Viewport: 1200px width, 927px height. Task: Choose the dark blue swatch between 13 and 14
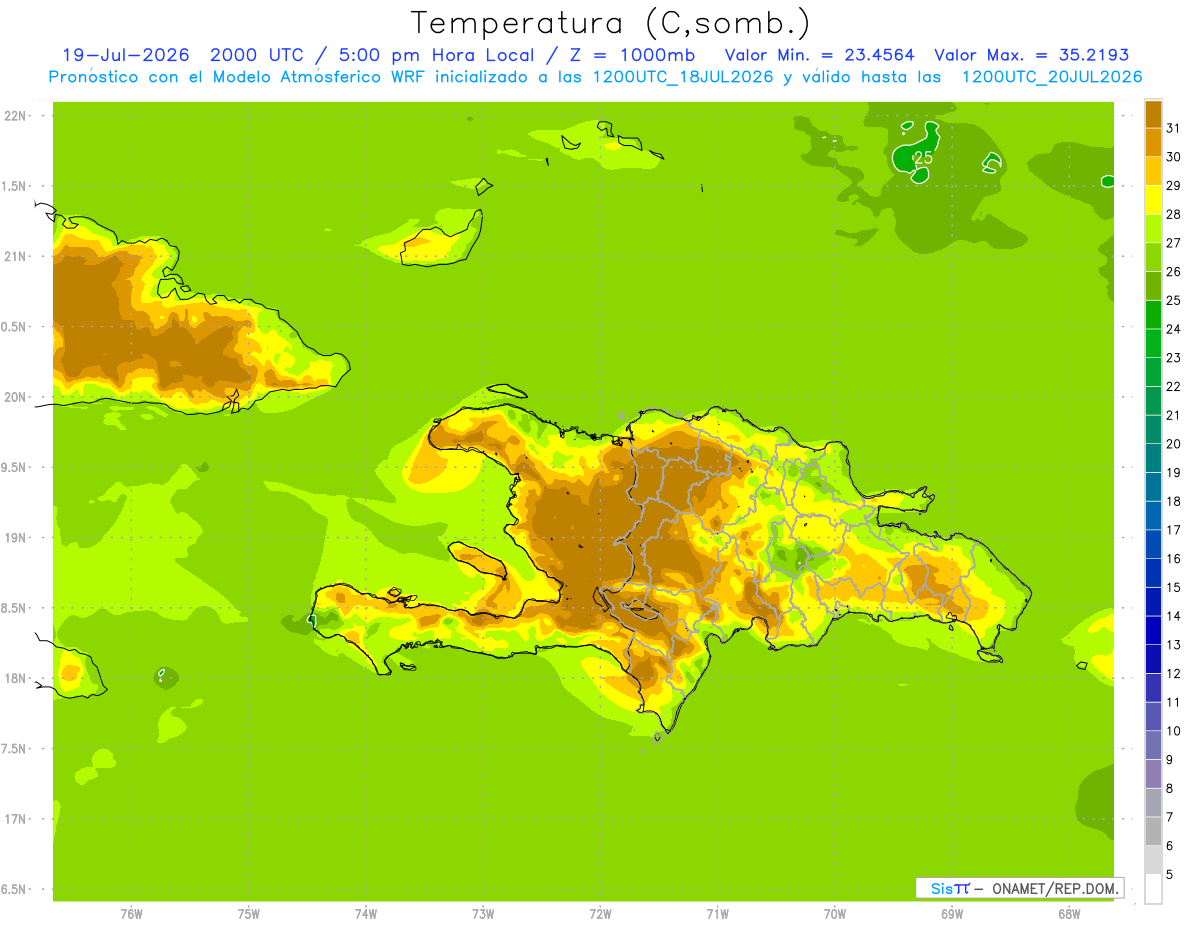[1153, 631]
